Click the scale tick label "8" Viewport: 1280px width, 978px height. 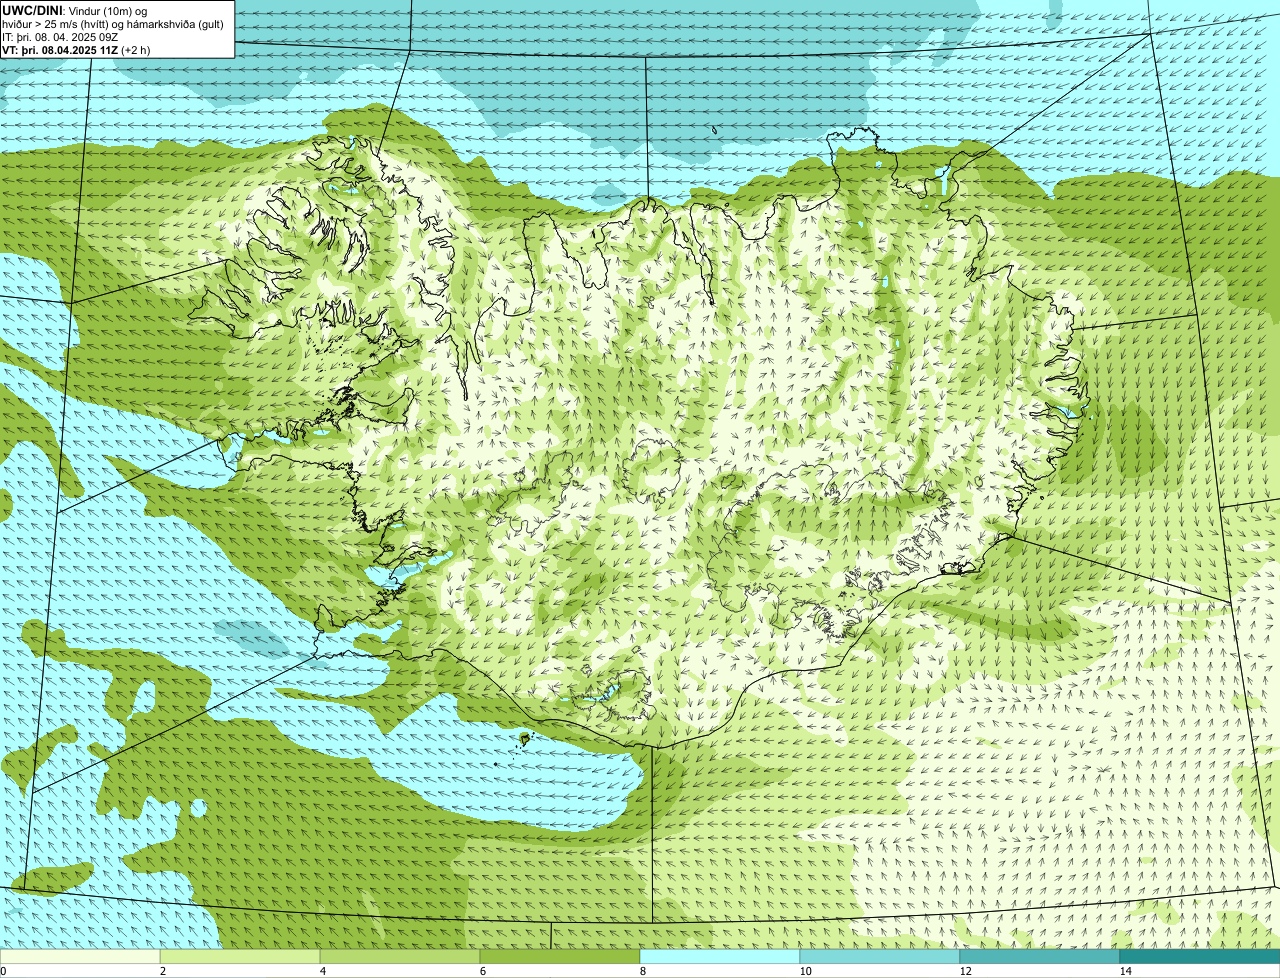pos(642,971)
